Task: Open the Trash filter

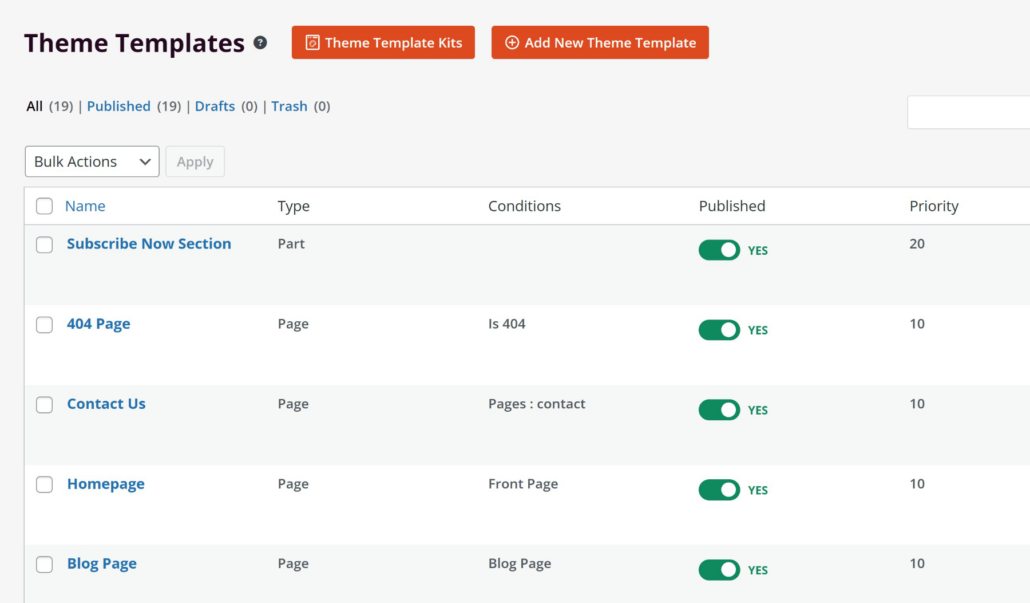Action: click(289, 106)
